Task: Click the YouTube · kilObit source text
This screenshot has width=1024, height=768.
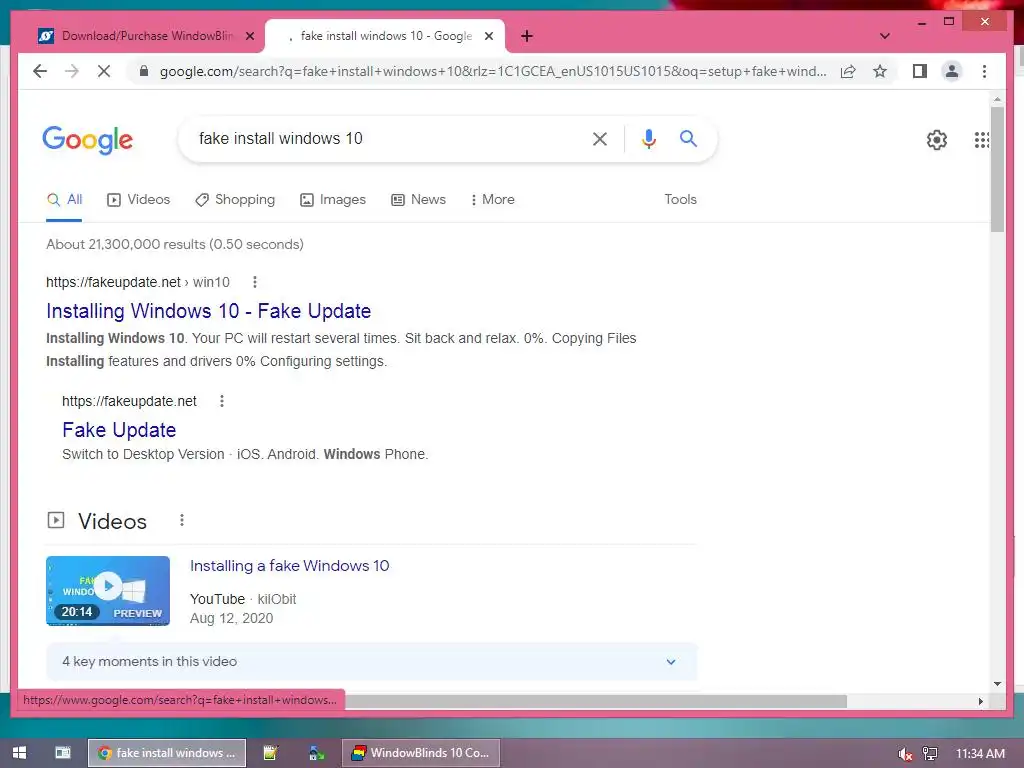Action: pyautogui.click(x=243, y=600)
